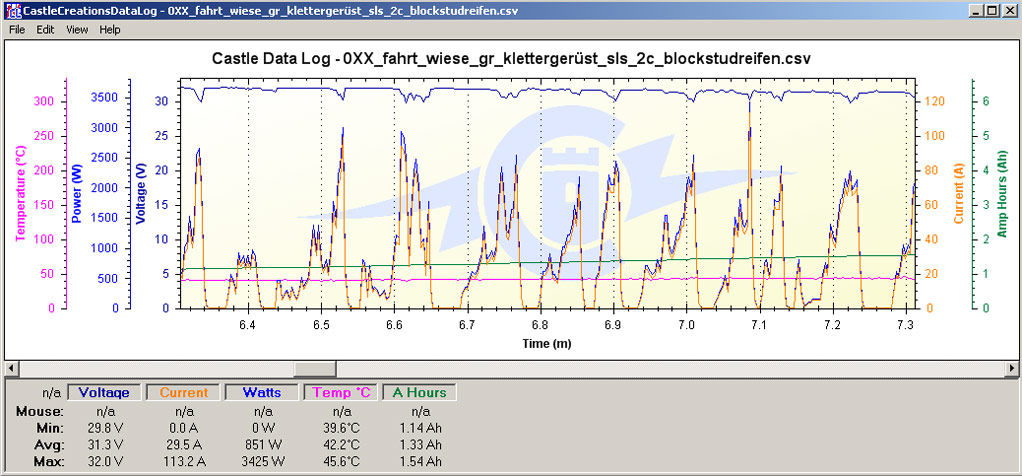Viewport: 1022px width, 476px height.
Task: Close the CastleCreationsDataLog window
Action: pos(1009,10)
